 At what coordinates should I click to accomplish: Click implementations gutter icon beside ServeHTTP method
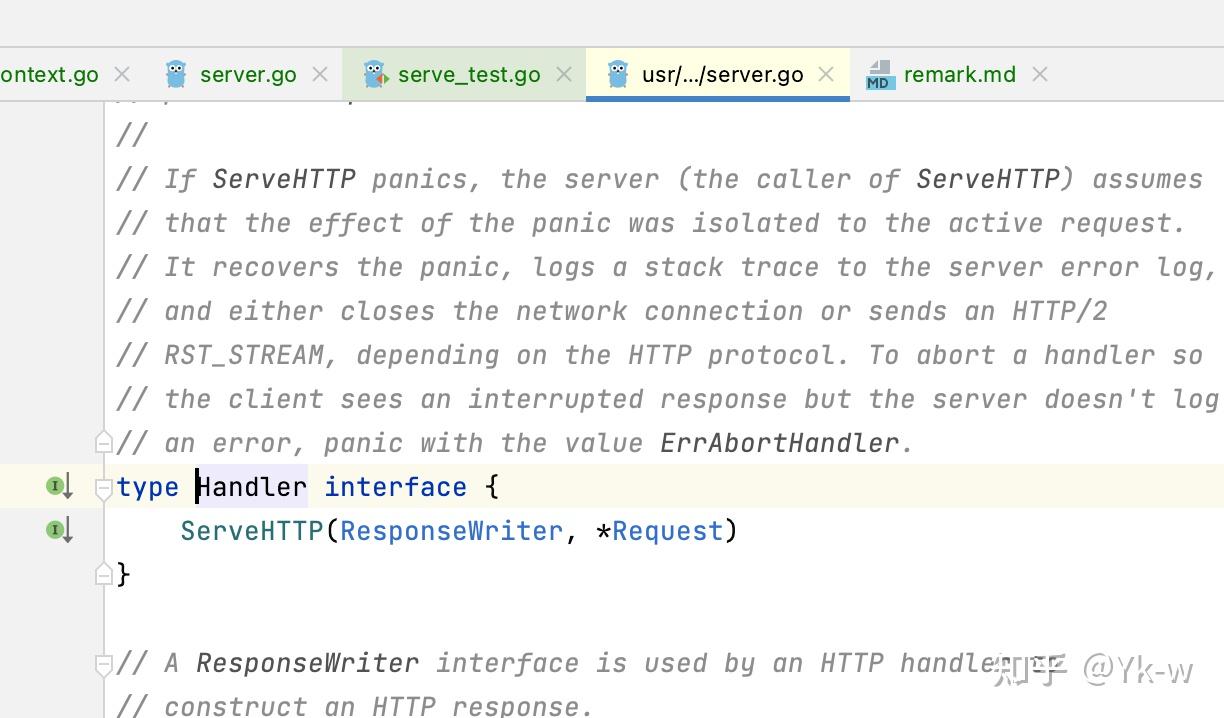pos(57,530)
